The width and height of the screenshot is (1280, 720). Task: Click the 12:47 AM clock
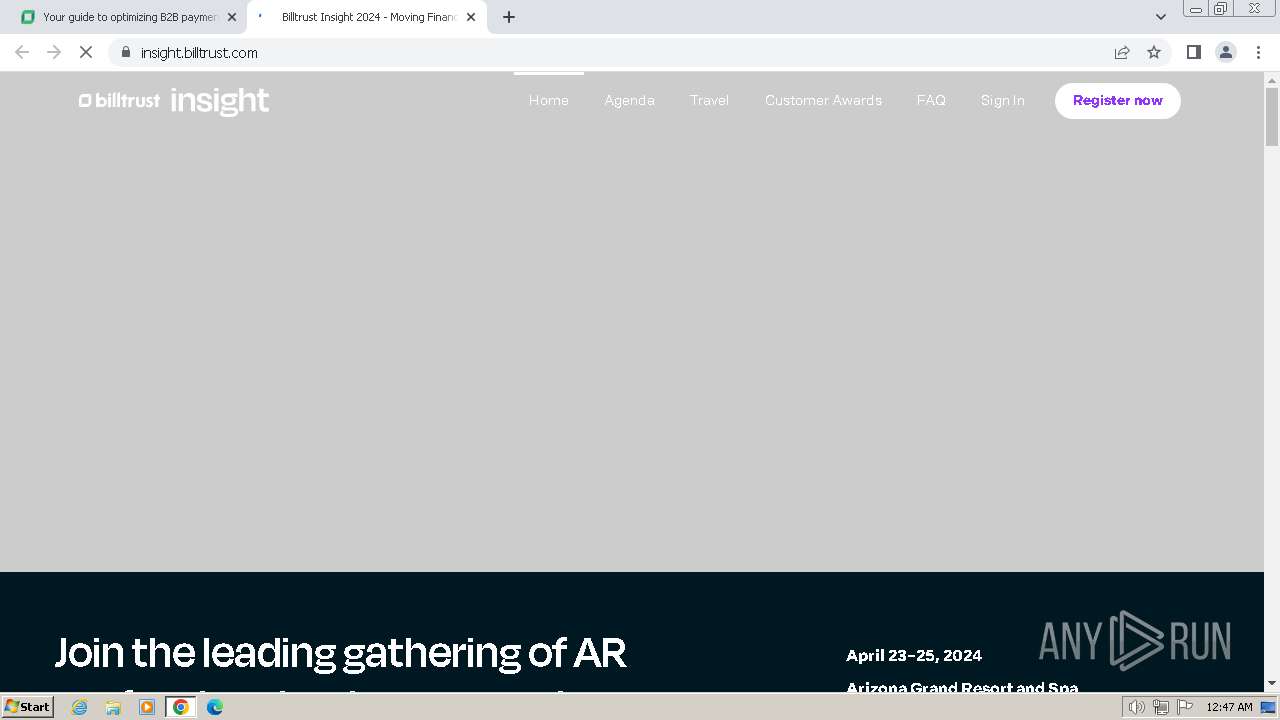[x=1229, y=707]
